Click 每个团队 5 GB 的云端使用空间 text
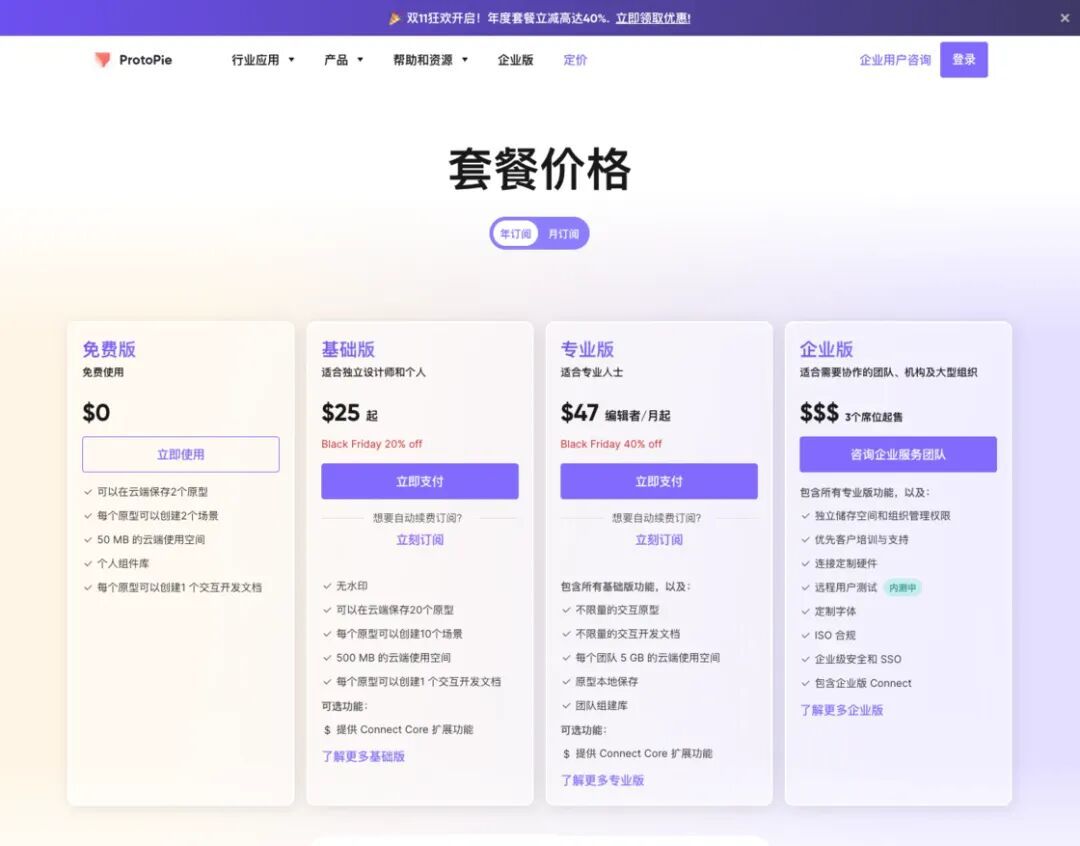Screen dimensions: 1080x846 647,657
